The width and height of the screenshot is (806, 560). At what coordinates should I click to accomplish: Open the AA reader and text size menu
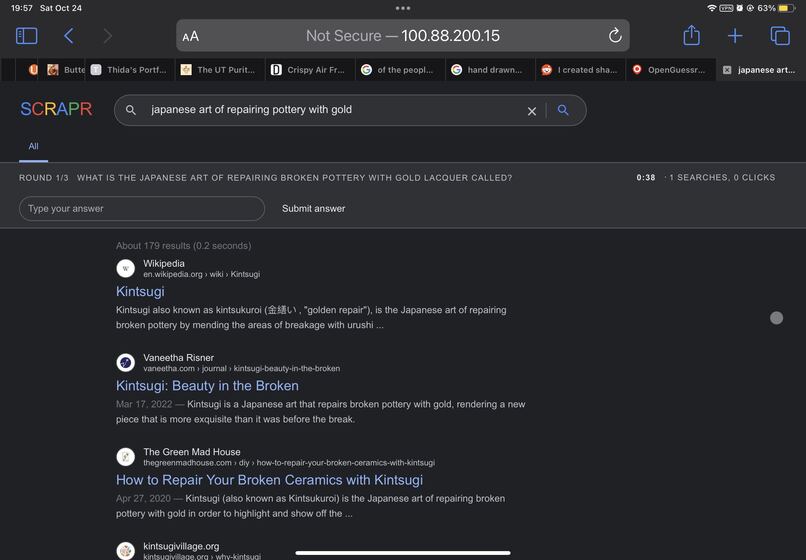coord(190,36)
